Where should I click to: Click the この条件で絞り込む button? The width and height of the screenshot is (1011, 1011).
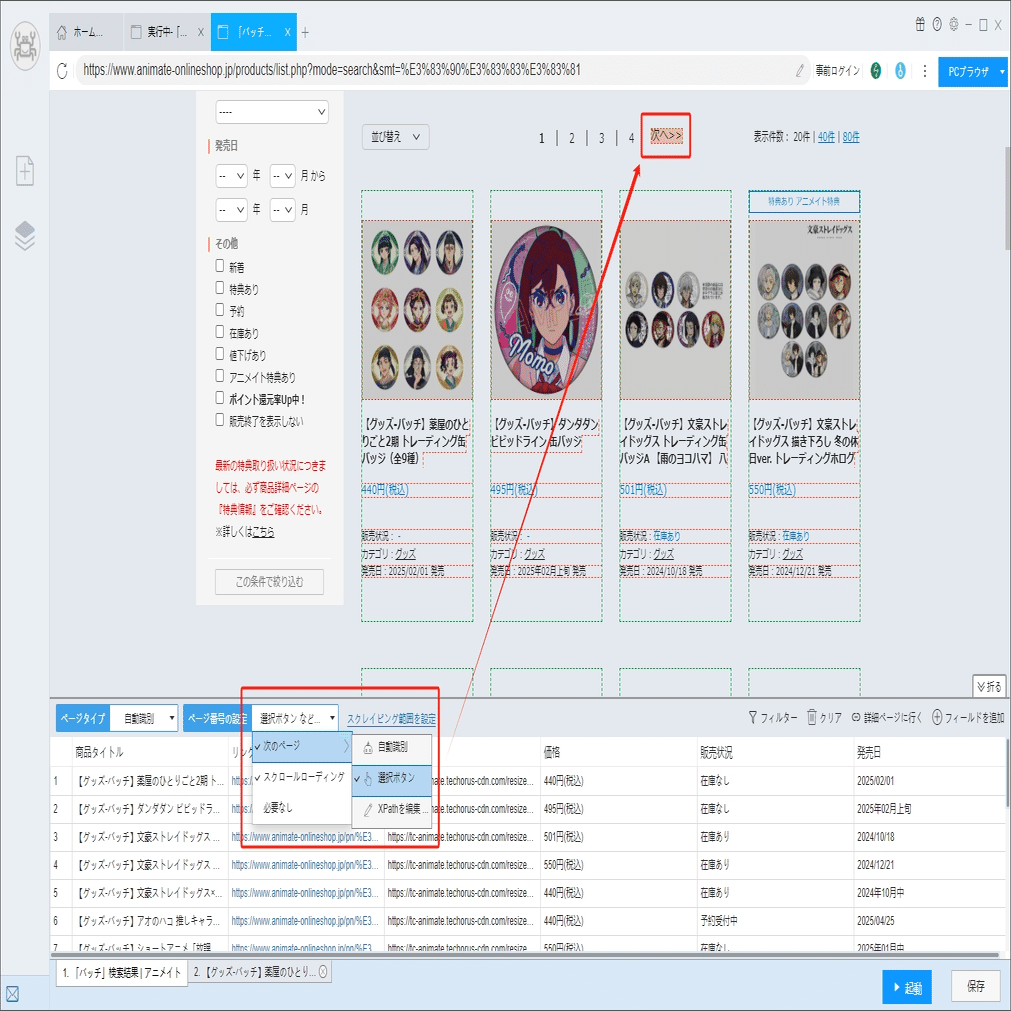pos(270,582)
